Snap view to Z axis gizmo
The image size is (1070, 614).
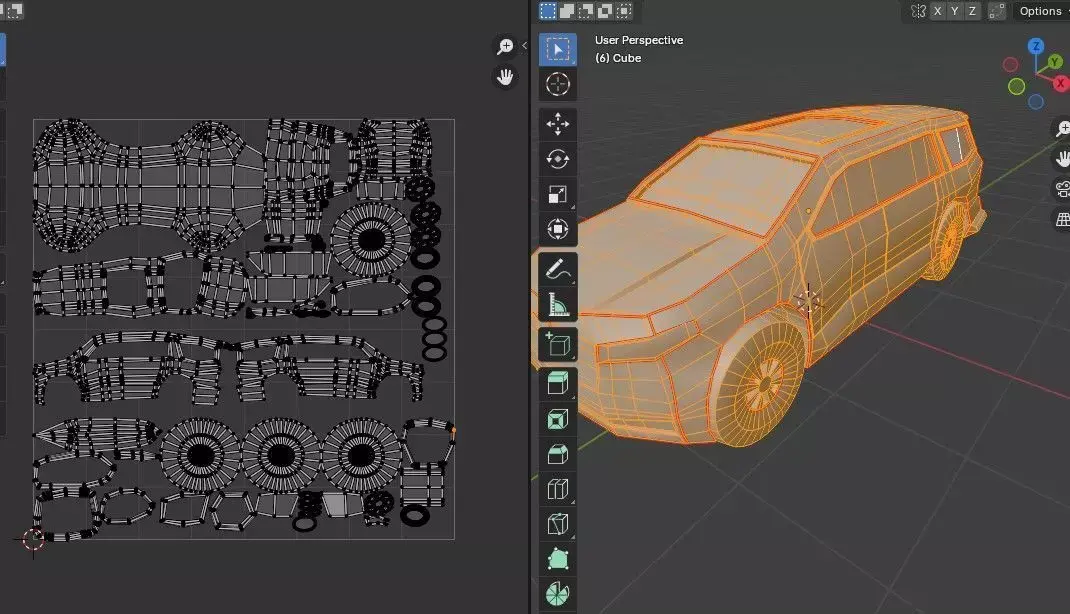(x=1036, y=46)
